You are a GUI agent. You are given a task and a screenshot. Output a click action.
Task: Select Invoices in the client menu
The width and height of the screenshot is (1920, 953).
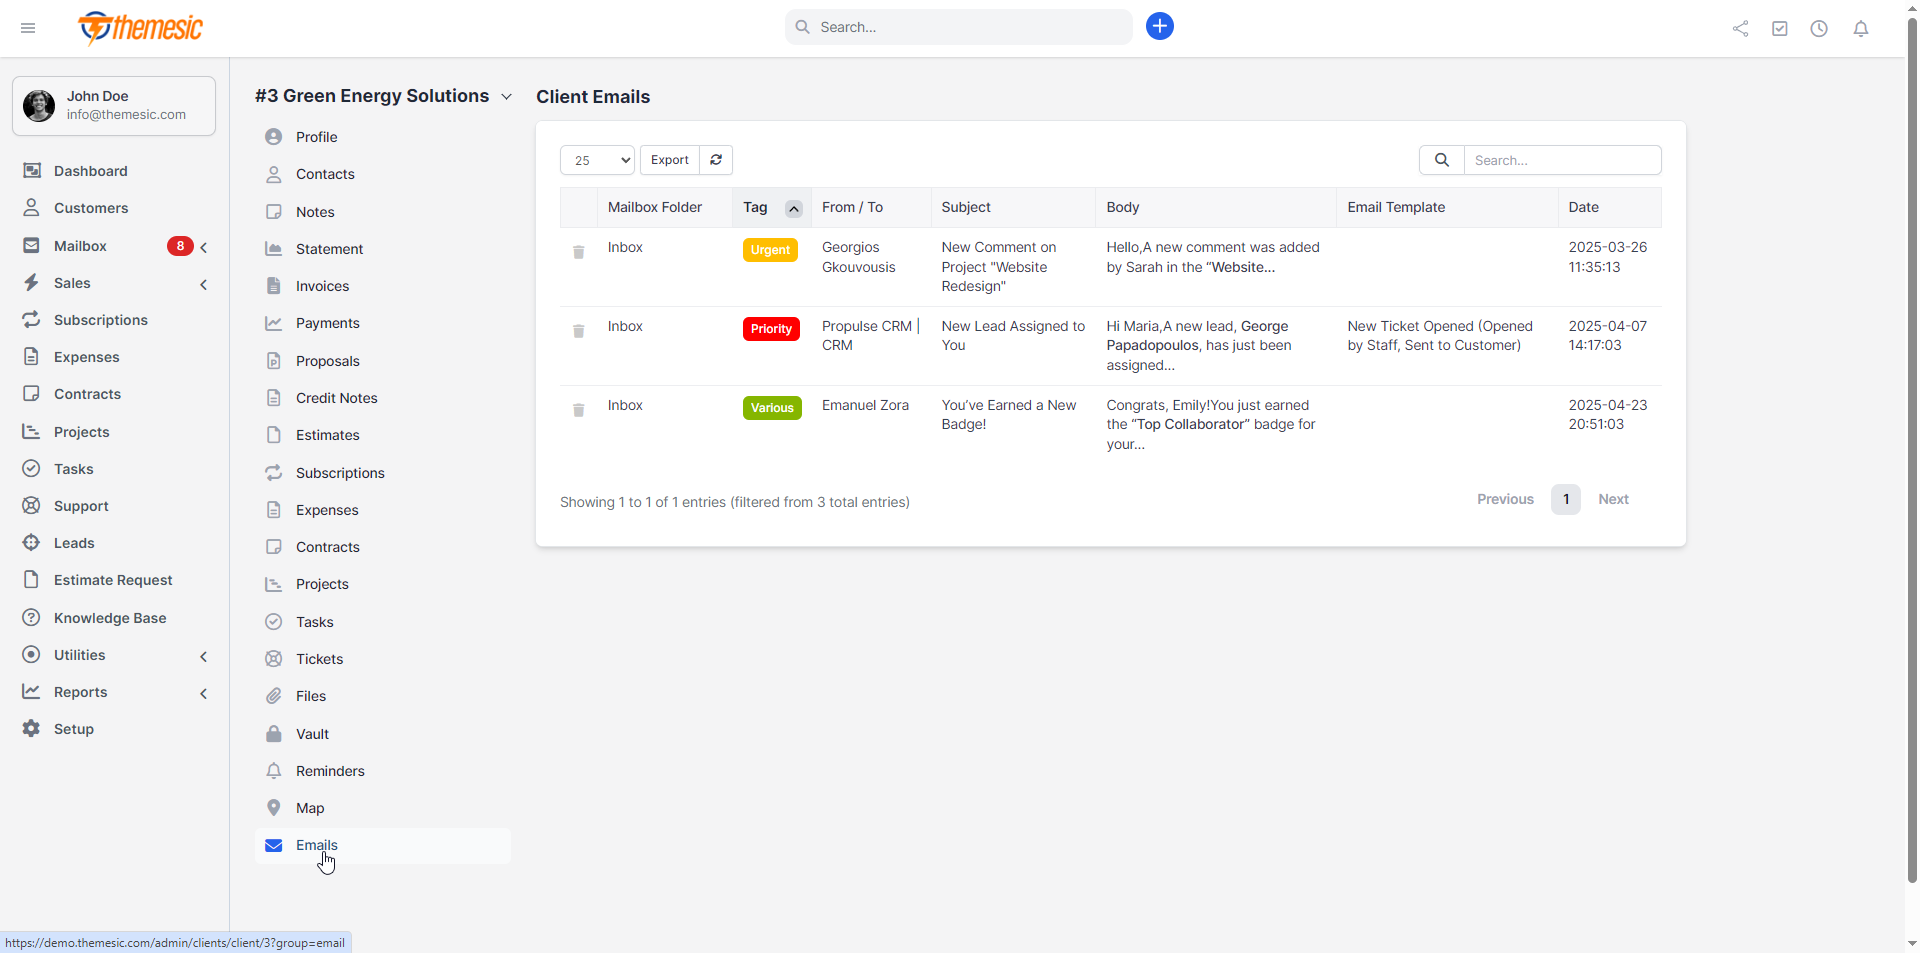pyautogui.click(x=320, y=285)
